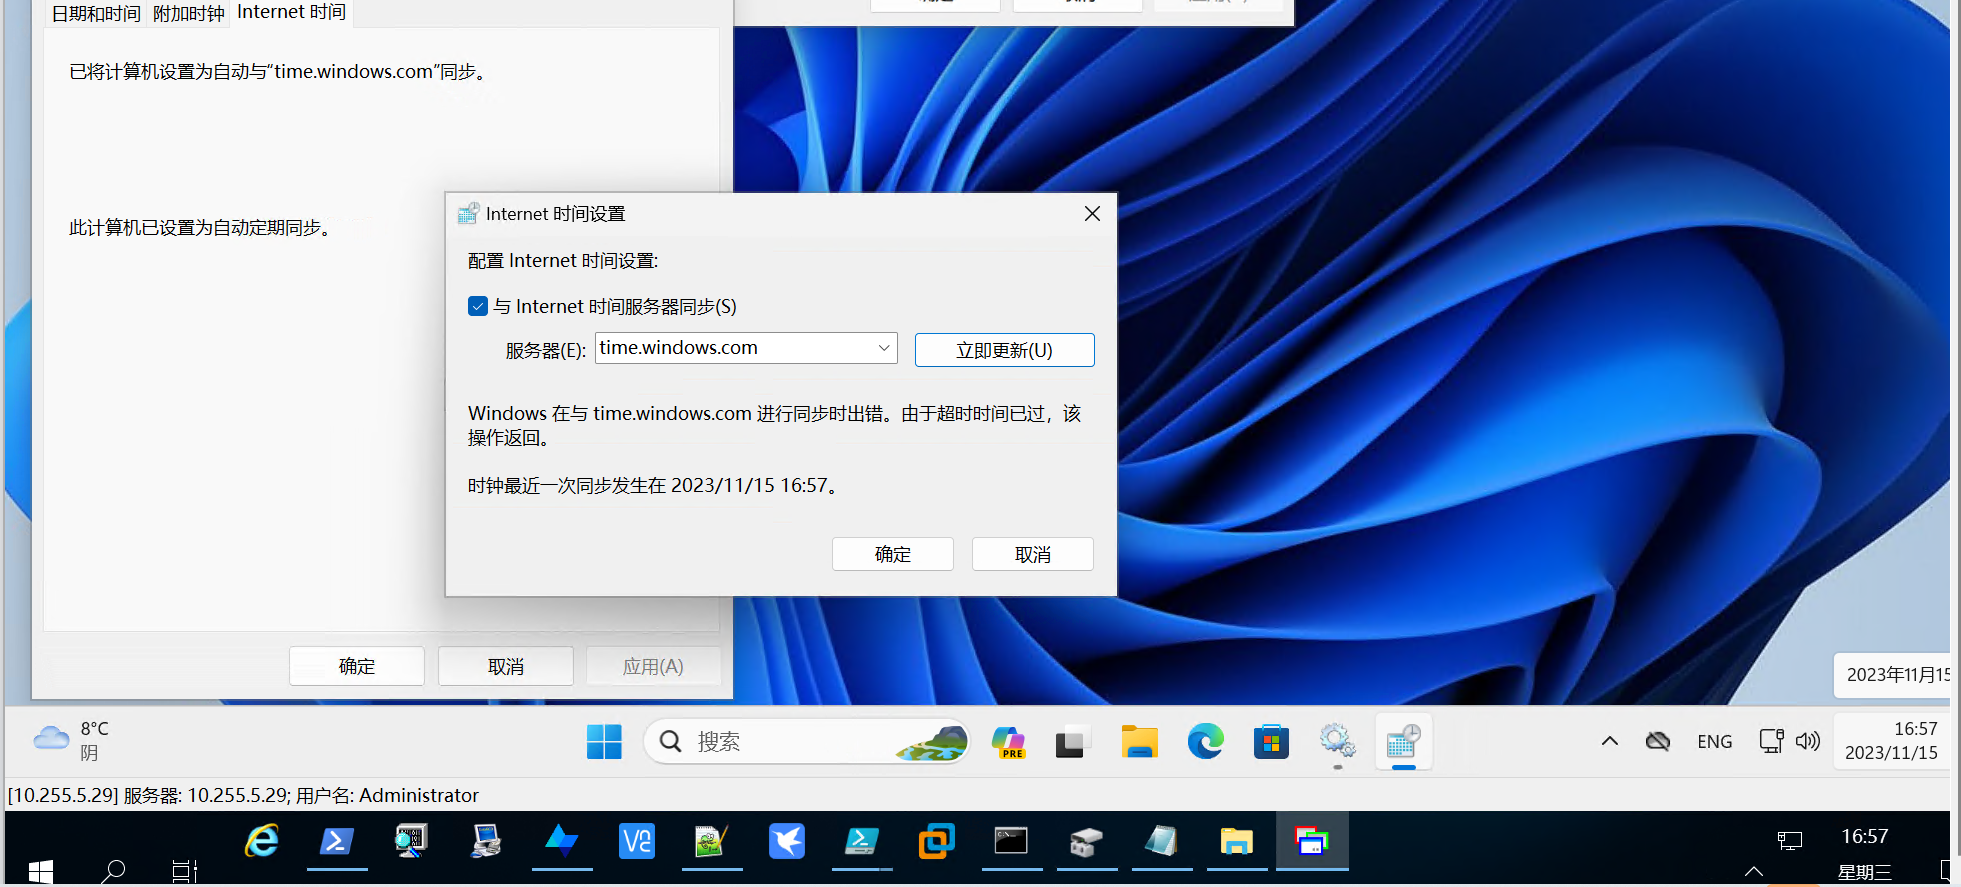1961x887 pixels.
Task: Open the Command Prompt icon in the dark taskbar
Action: point(1011,841)
